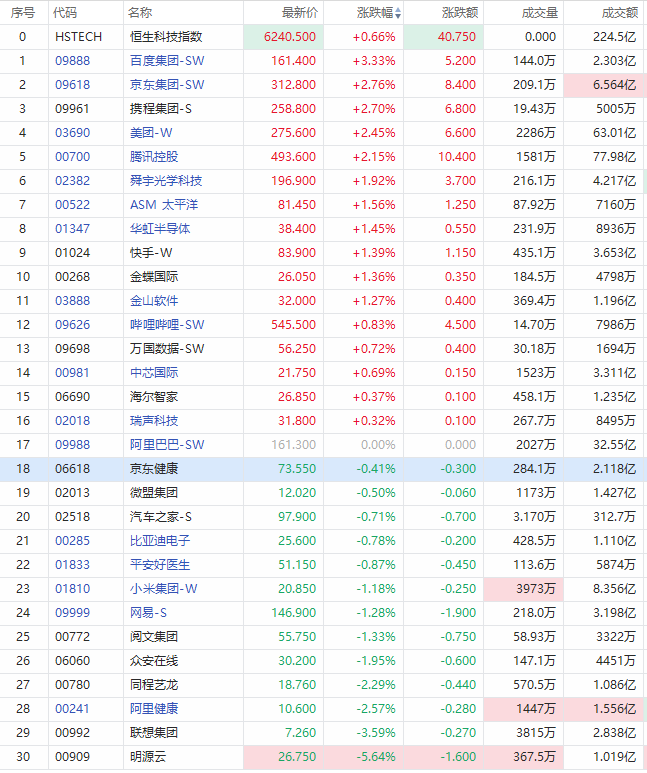Click the sort arrow icon beside 涨跌幅
647x773 pixels.
pos(398,13)
